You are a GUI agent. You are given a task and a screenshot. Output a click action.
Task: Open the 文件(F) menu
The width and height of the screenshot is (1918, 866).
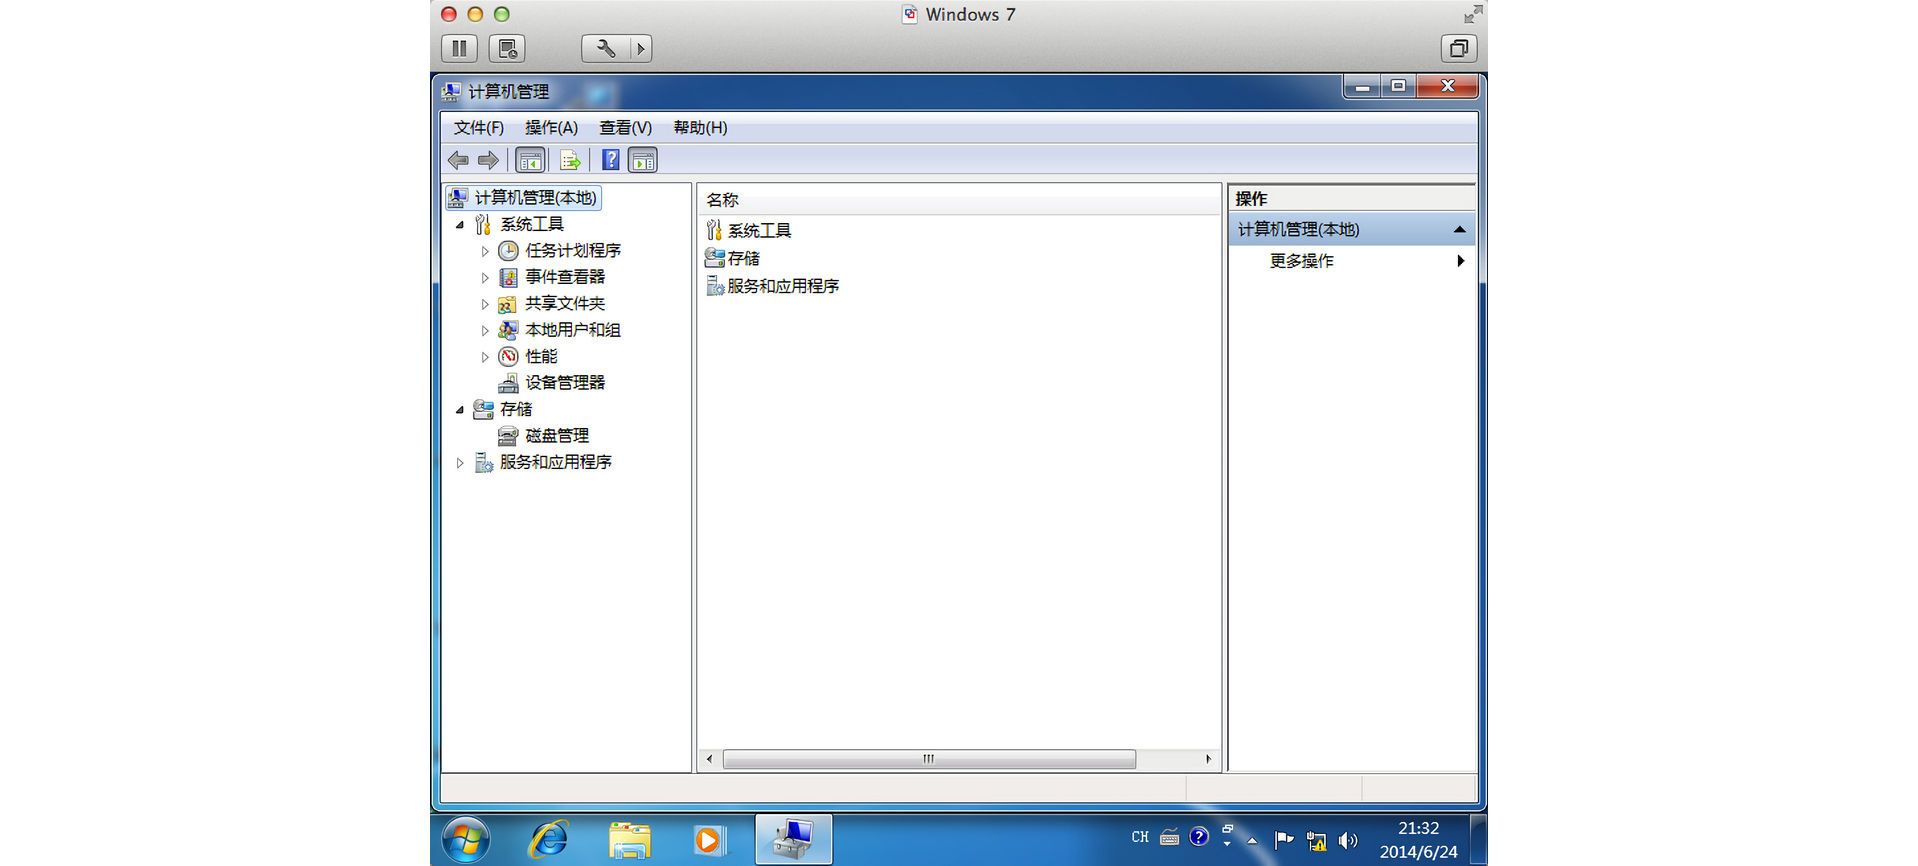tap(479, 127)
